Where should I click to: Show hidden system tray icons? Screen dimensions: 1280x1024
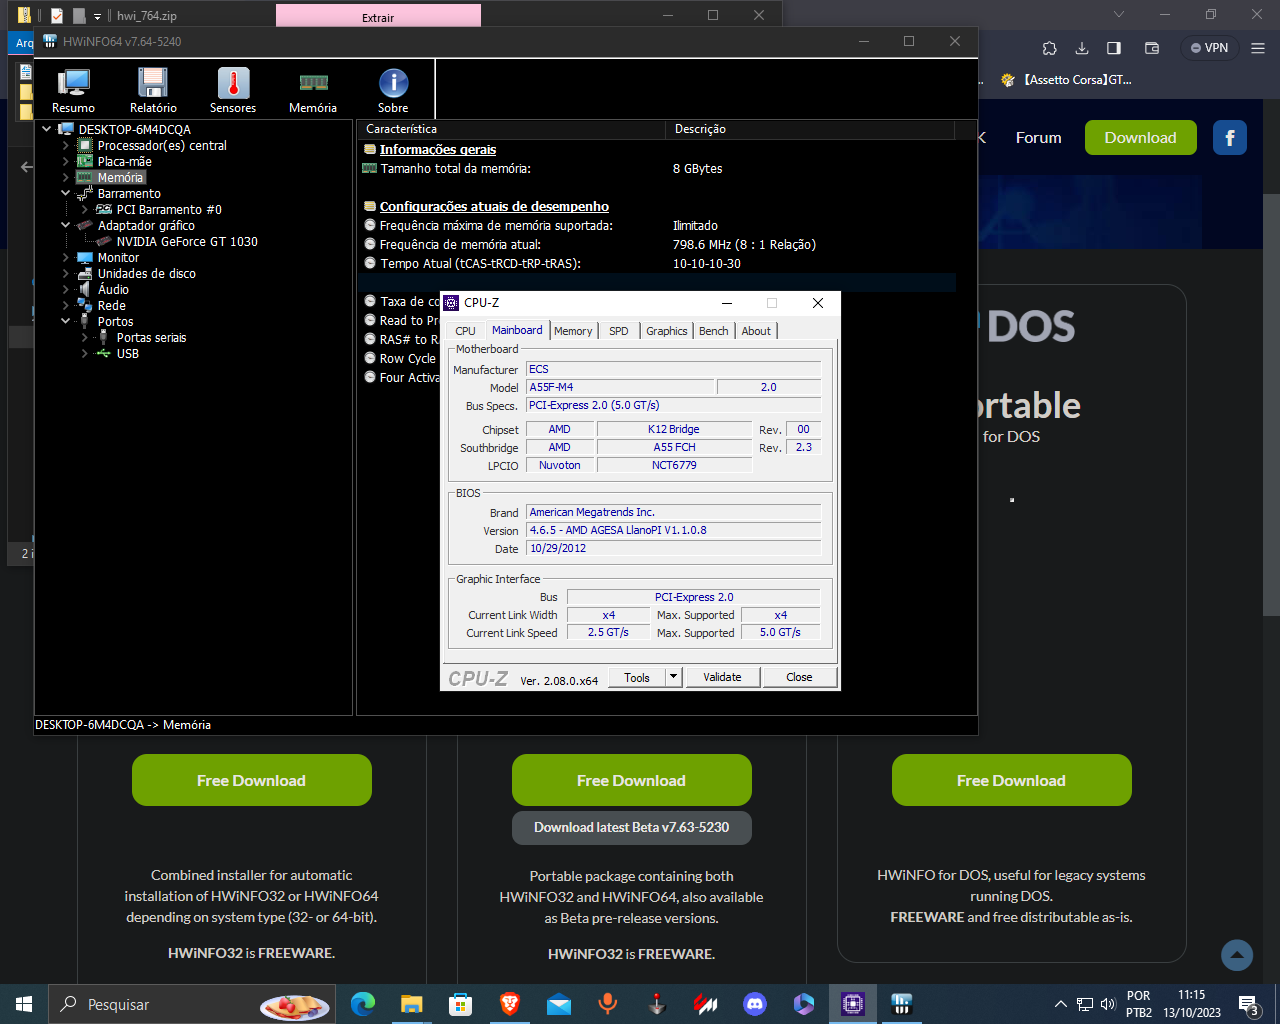point(1061,1004)
